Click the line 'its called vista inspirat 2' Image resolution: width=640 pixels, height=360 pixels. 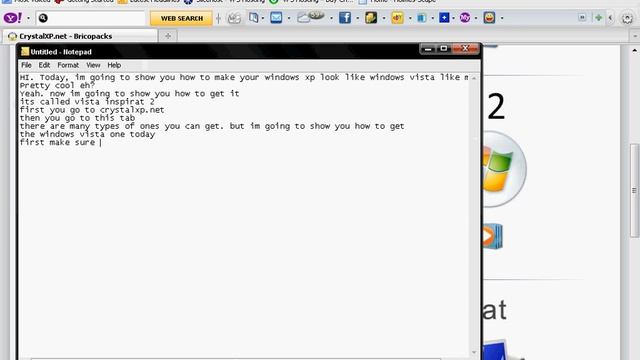(87, 102)
